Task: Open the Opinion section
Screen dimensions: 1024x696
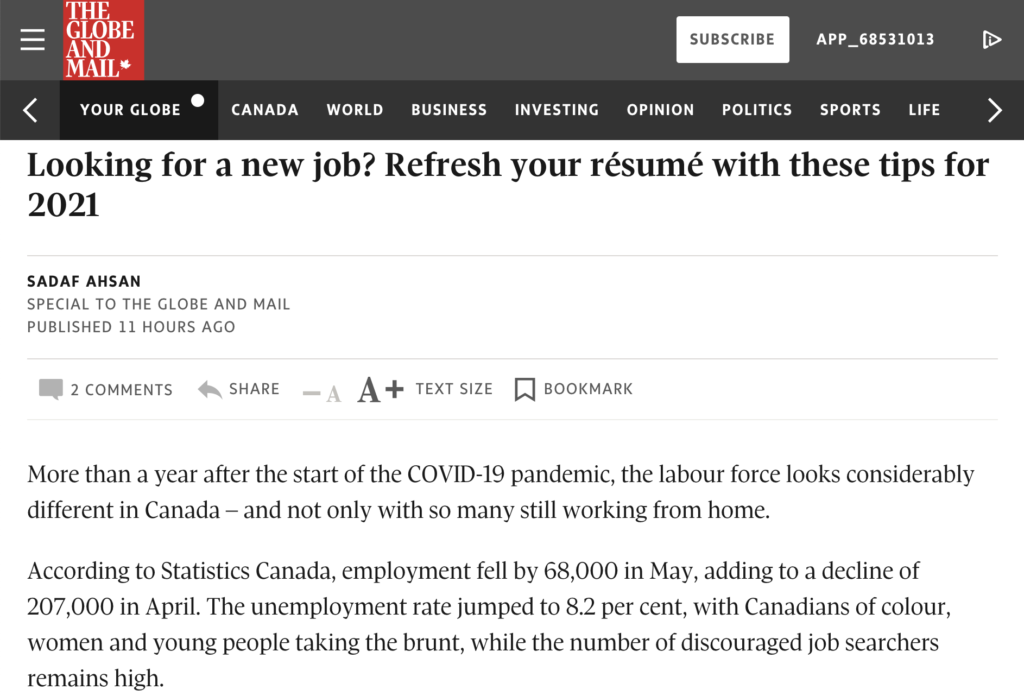Action: (x=660, y=110)
